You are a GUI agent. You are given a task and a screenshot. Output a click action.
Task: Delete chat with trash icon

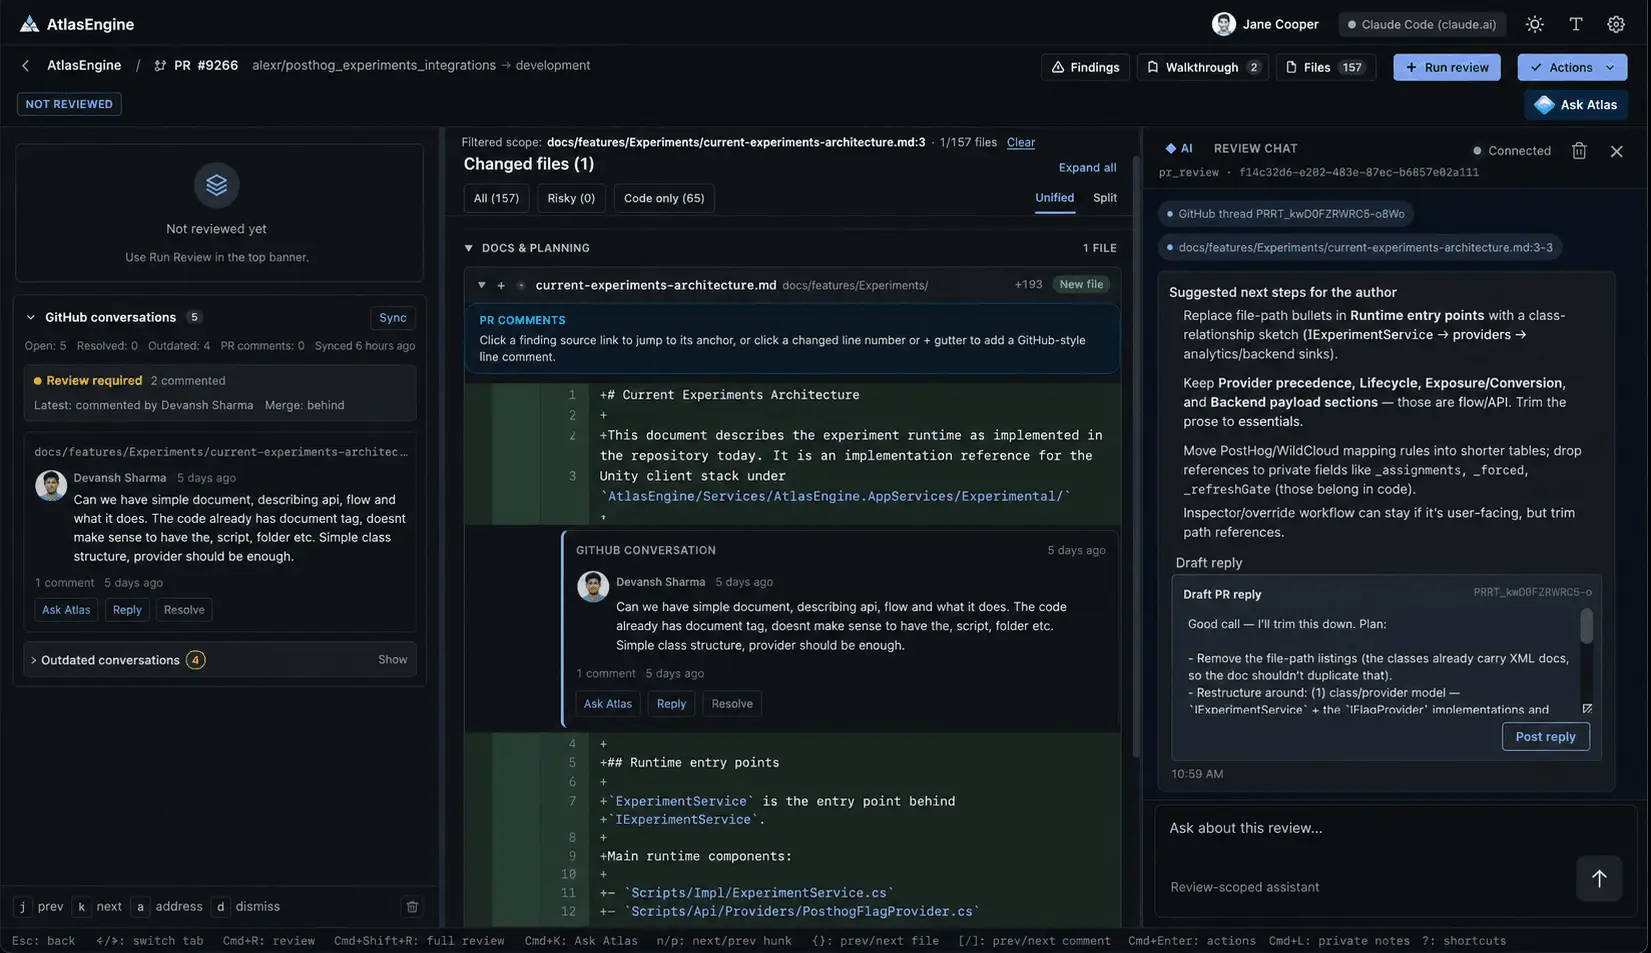click(1579, 151)
